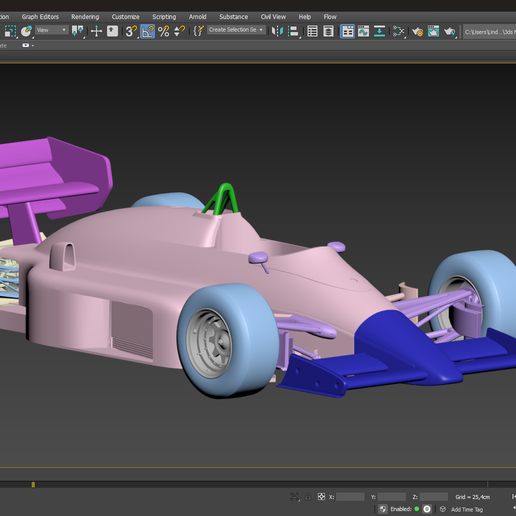The height and width of the screenshot is (516, 516).
Task: Click Select and Manipulate crosshair icon
Action: [x=96, y=31]
